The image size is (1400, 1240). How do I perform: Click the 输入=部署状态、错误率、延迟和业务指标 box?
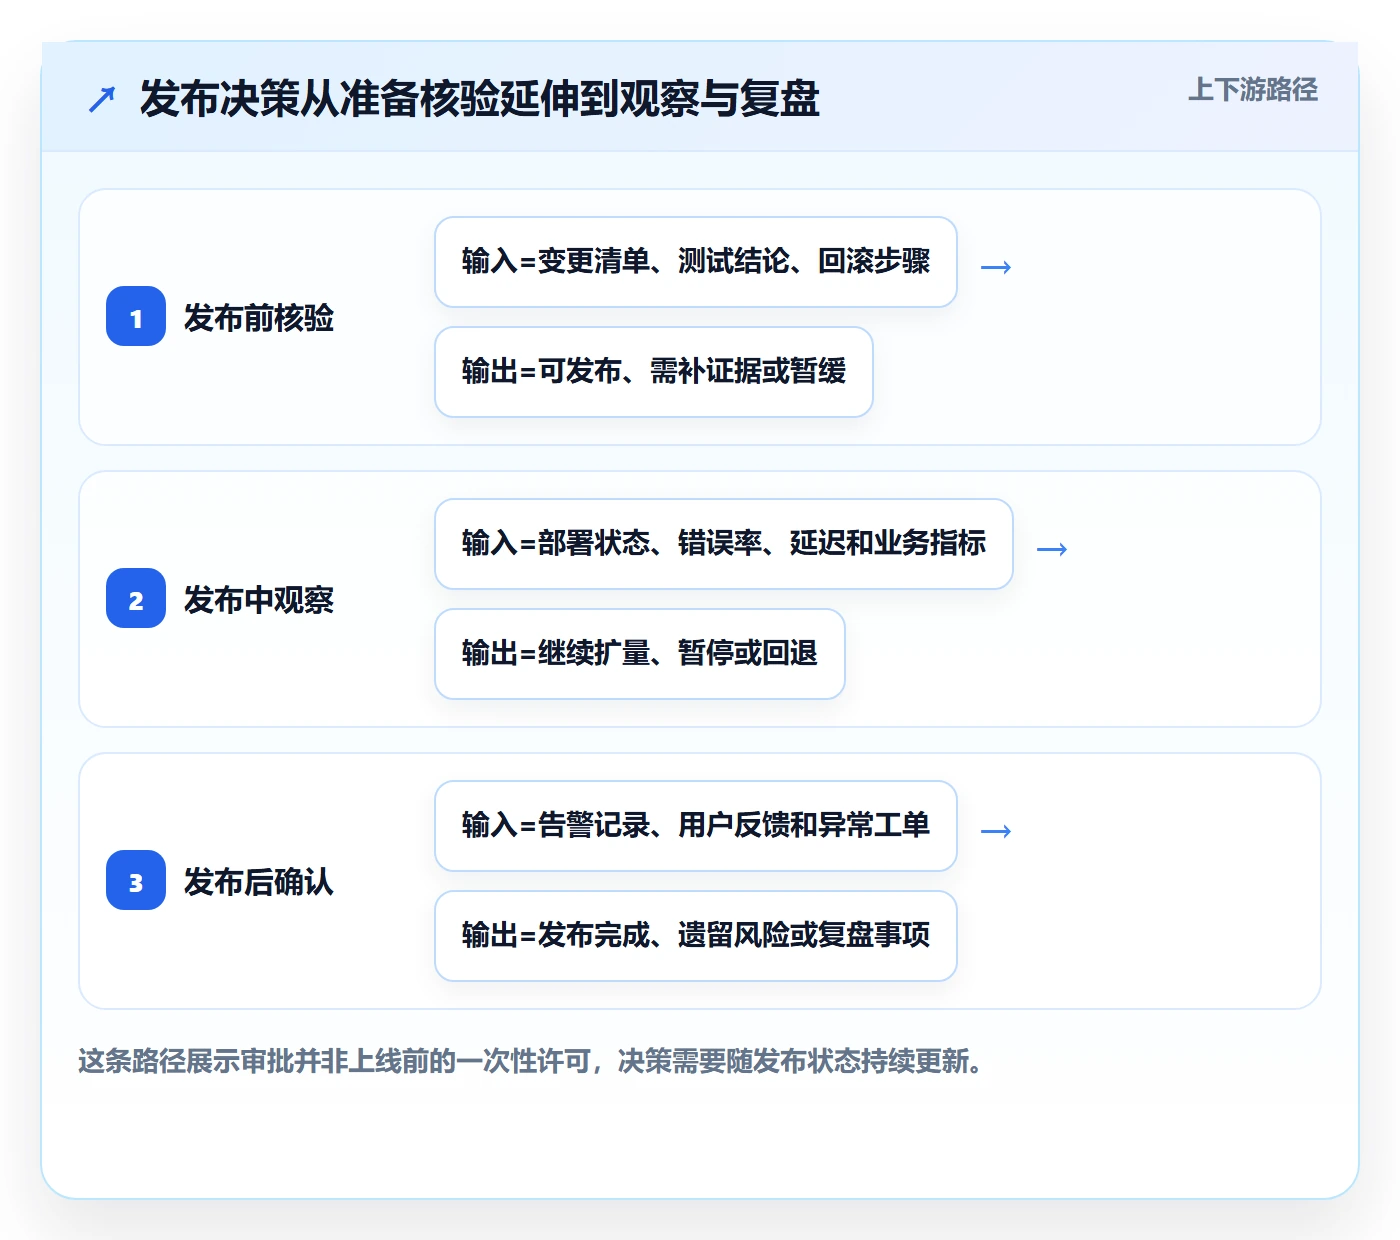pos(724,544)
